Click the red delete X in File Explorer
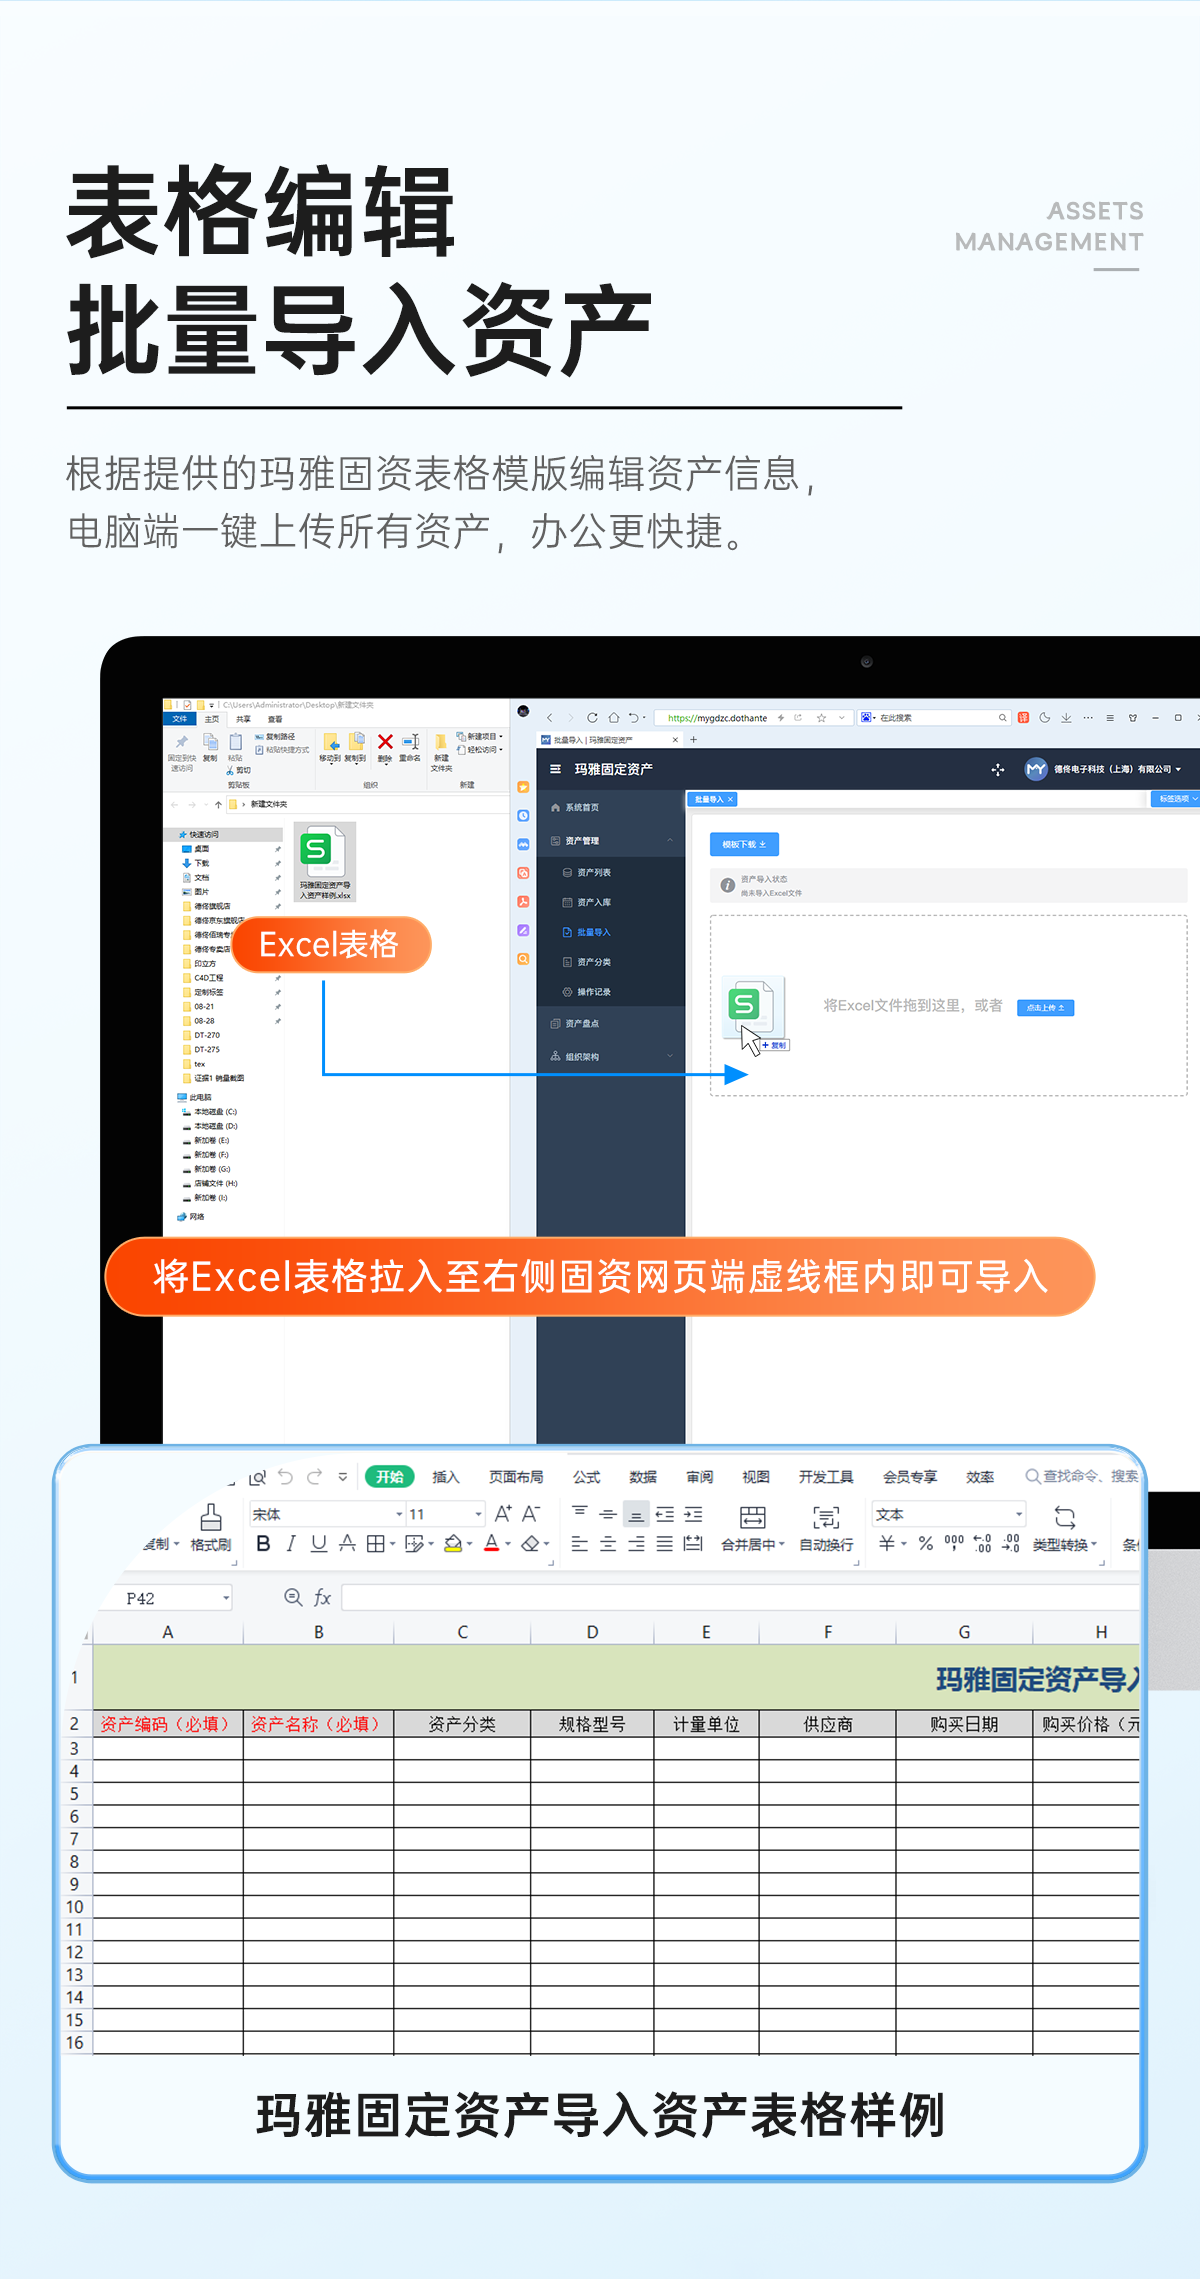The image size is (1200, 2279). point(385,742)
